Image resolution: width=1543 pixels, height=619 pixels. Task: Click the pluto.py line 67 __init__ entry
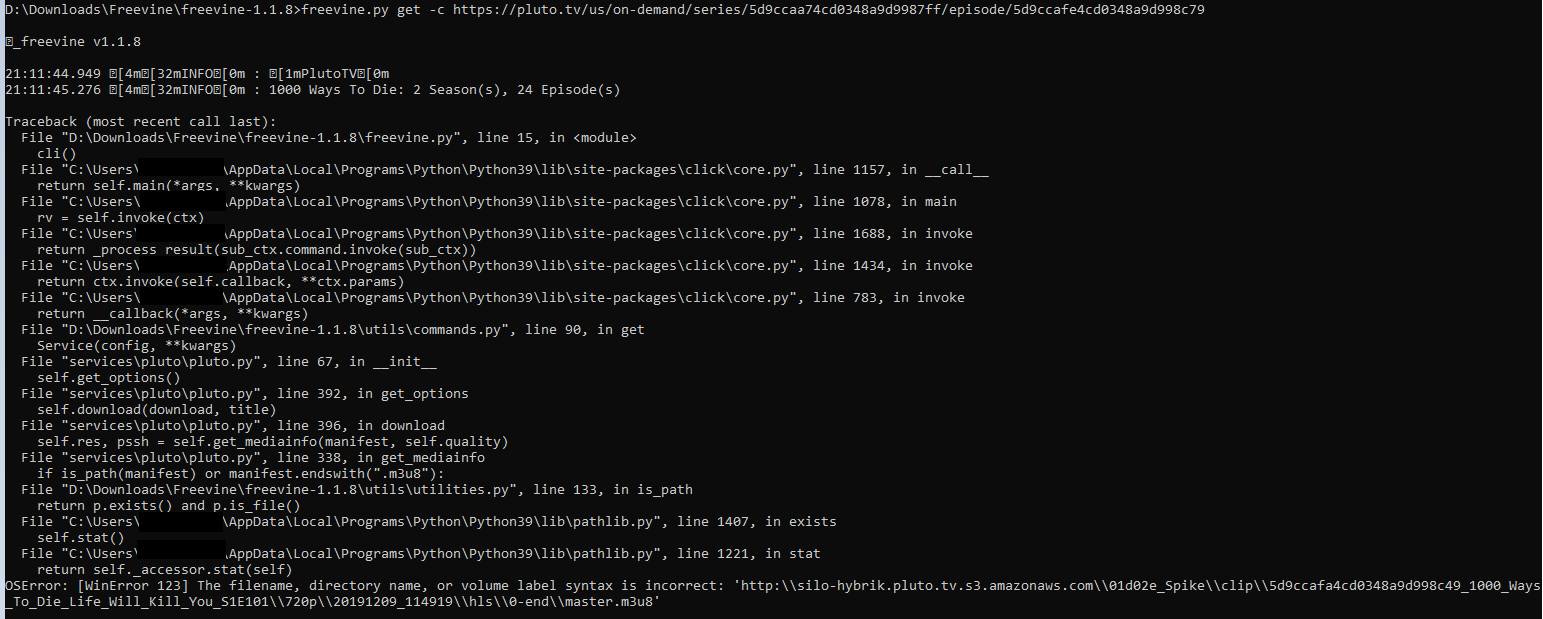tap(229, 361)
